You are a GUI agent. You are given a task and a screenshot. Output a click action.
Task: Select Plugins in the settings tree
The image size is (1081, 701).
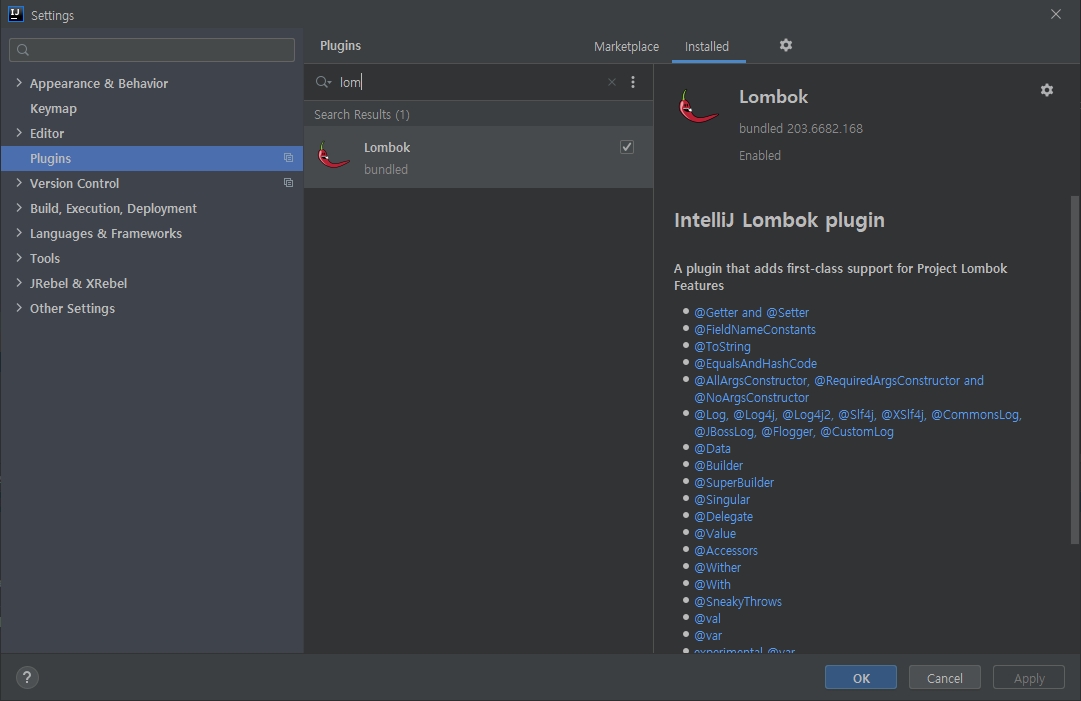tap(152, 158)
